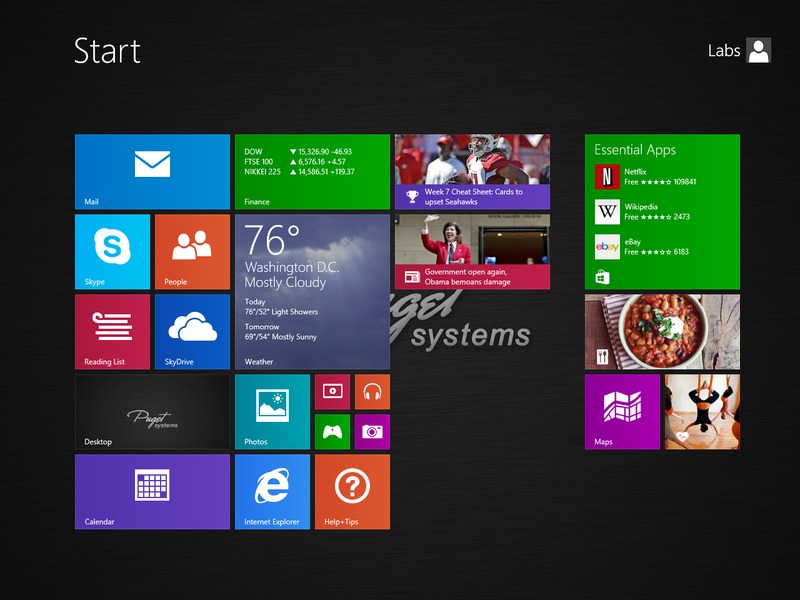Open the Reading List tile
Viewport: 800px width, 600px height.
click(112, 331)
